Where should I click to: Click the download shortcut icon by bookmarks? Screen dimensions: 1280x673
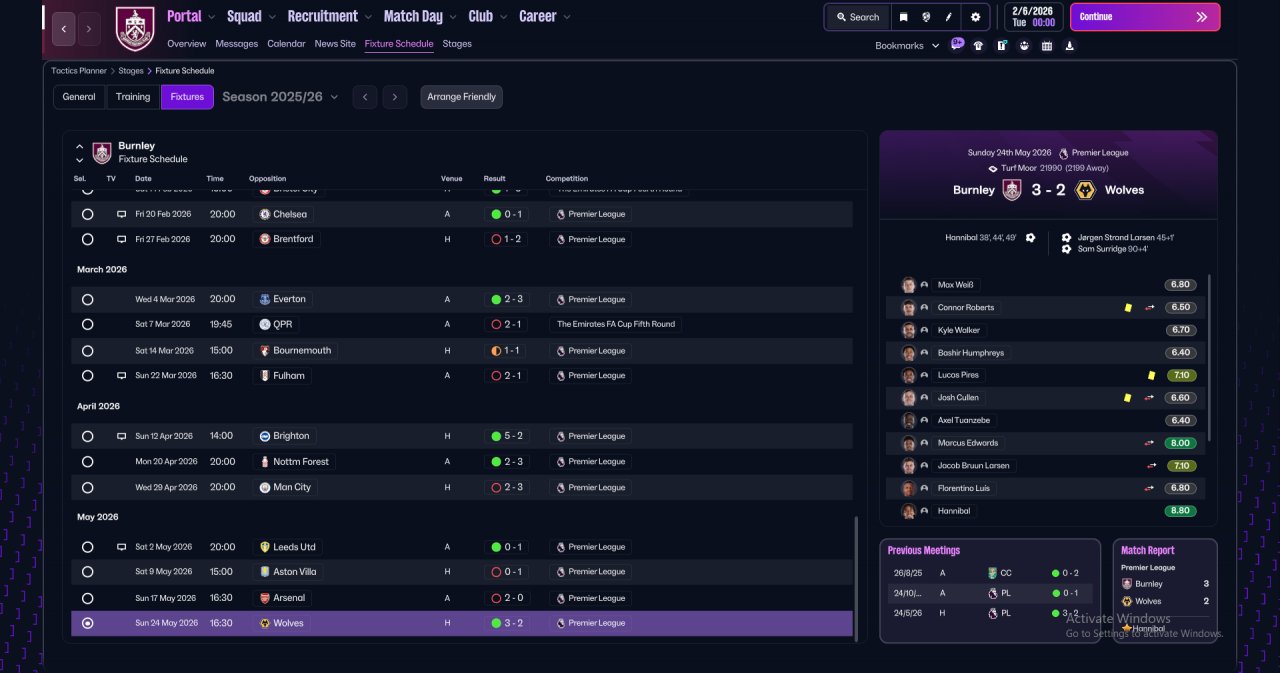[x=1070, y=45]
